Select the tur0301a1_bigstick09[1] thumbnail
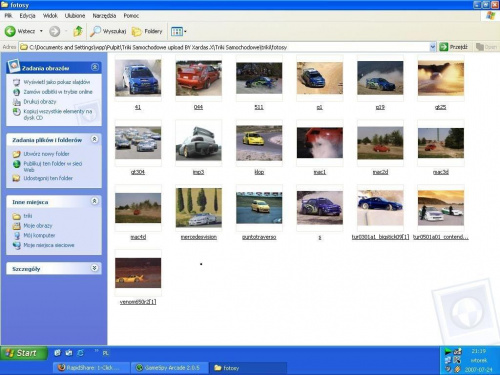500x375 pixels. point(380,208)
